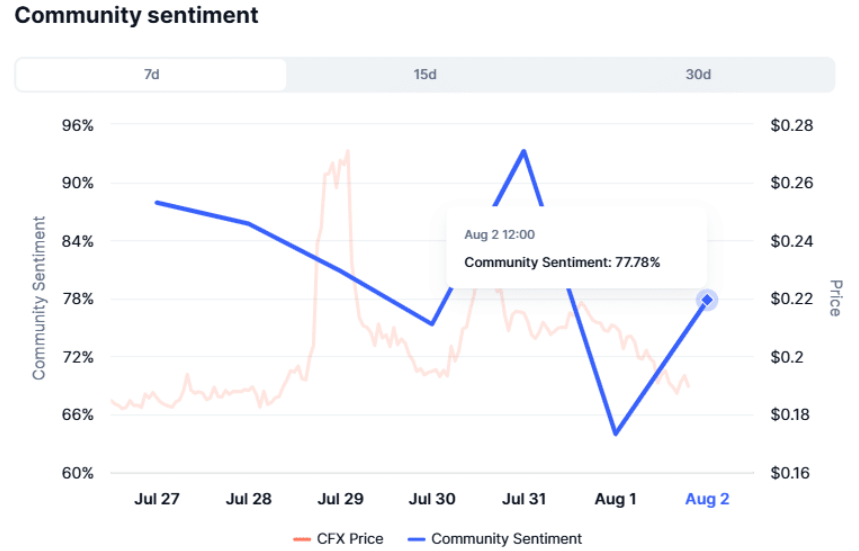Image resolution: width=859 pixels, height=551 pixels.
Task: Click the Jul 30 sentiment dip point
Action: 432,324
